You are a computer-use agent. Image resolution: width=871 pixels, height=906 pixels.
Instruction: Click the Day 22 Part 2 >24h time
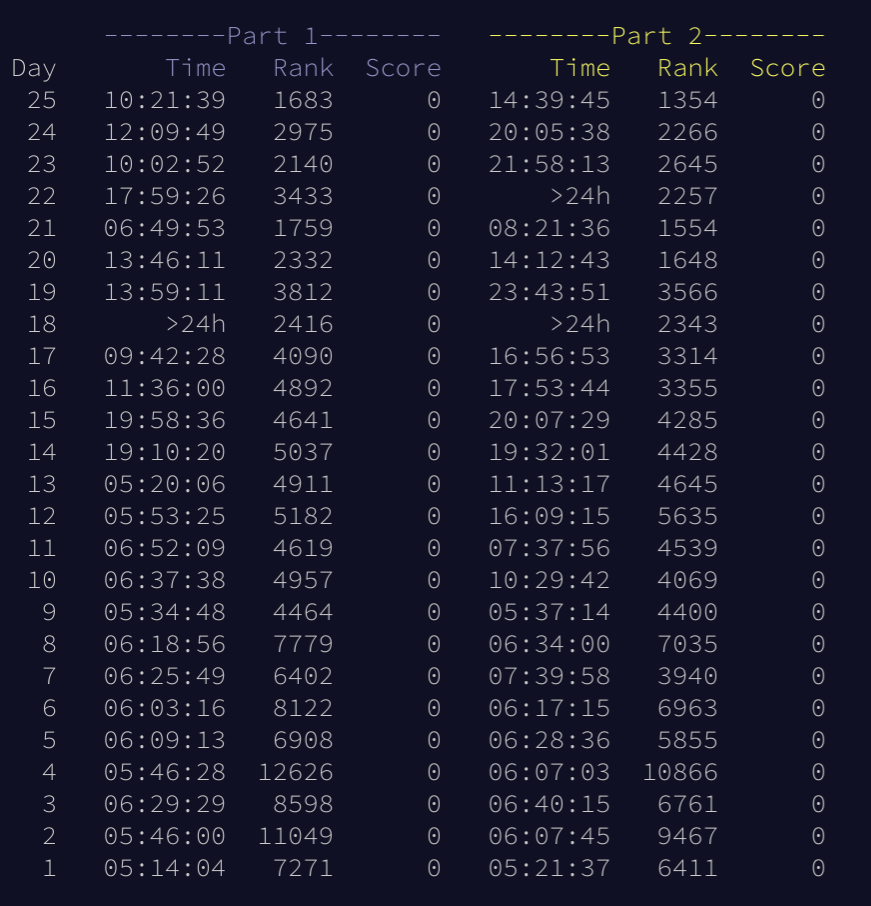(579, 196)
